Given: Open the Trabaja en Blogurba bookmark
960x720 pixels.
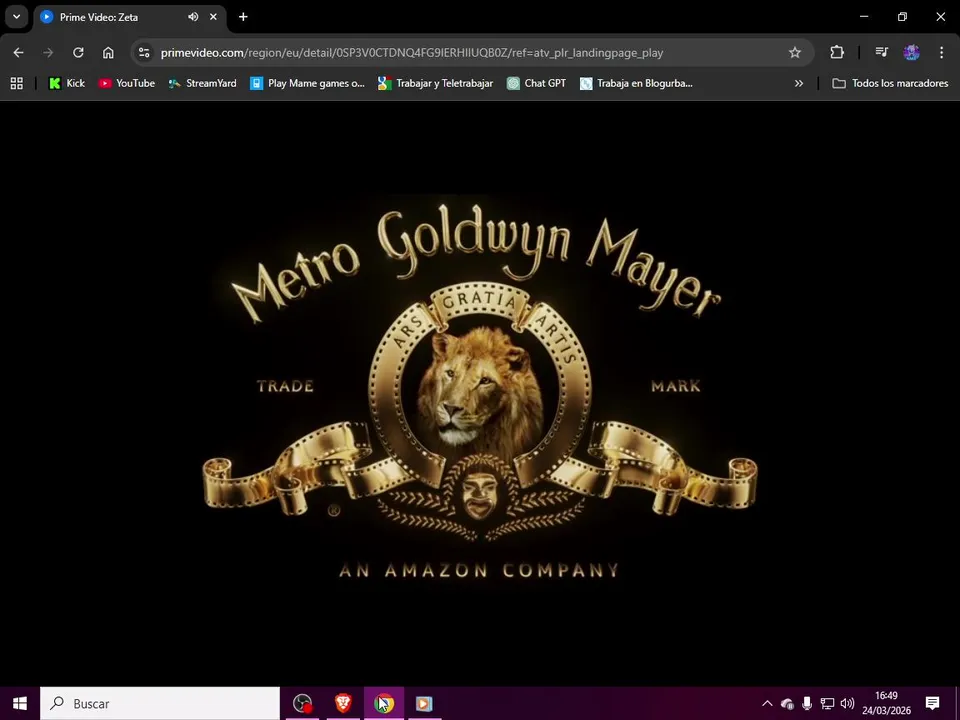Looking at the screenshot, I should [x=636, y=83].
